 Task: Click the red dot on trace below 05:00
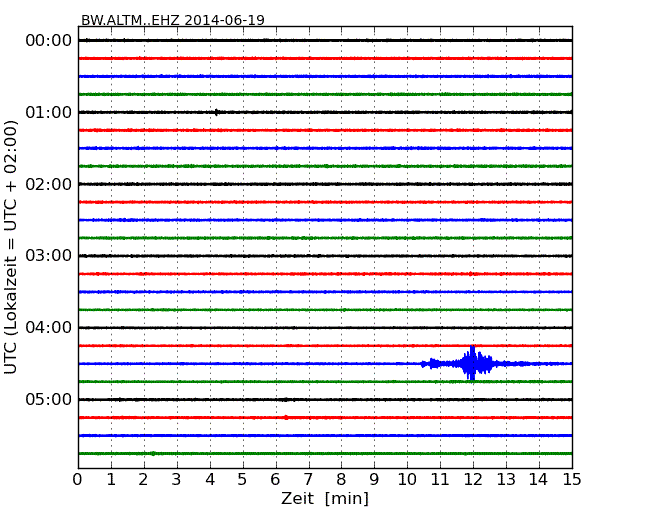click(x=286, y=417)
